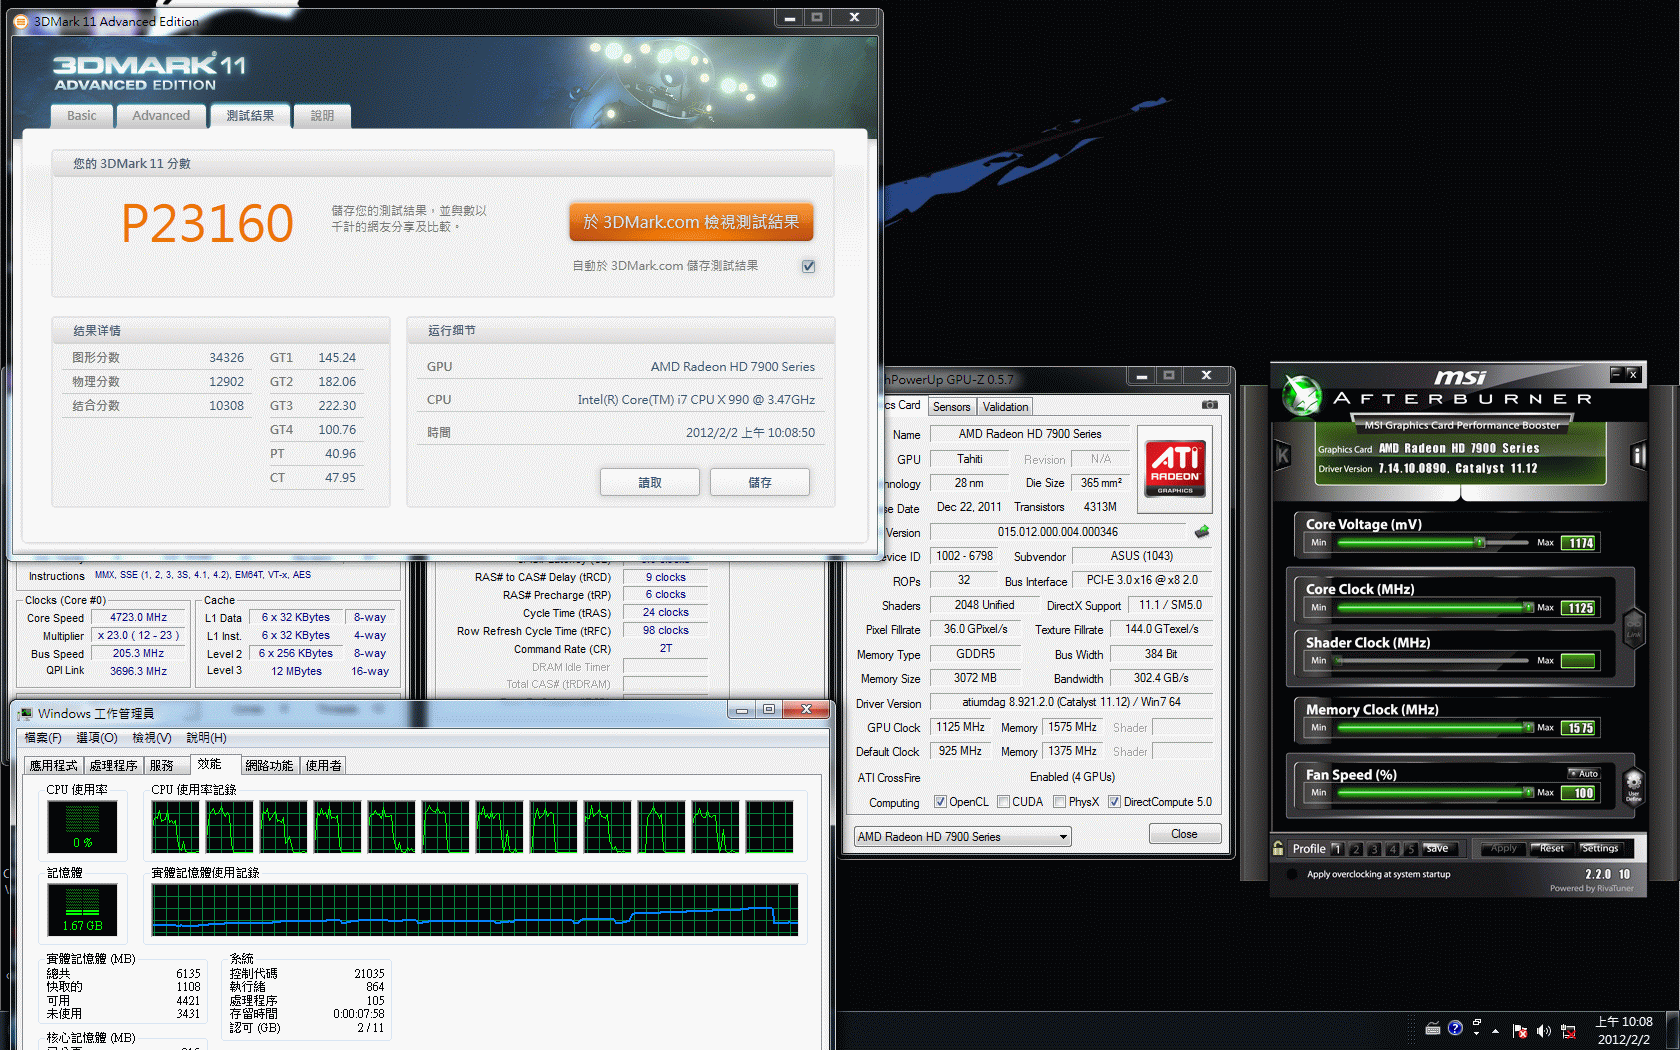Screen dimensions: 1680x1050
Task: Toggle auto-save results to 3DMark.com checkbox
Action: 809,266
